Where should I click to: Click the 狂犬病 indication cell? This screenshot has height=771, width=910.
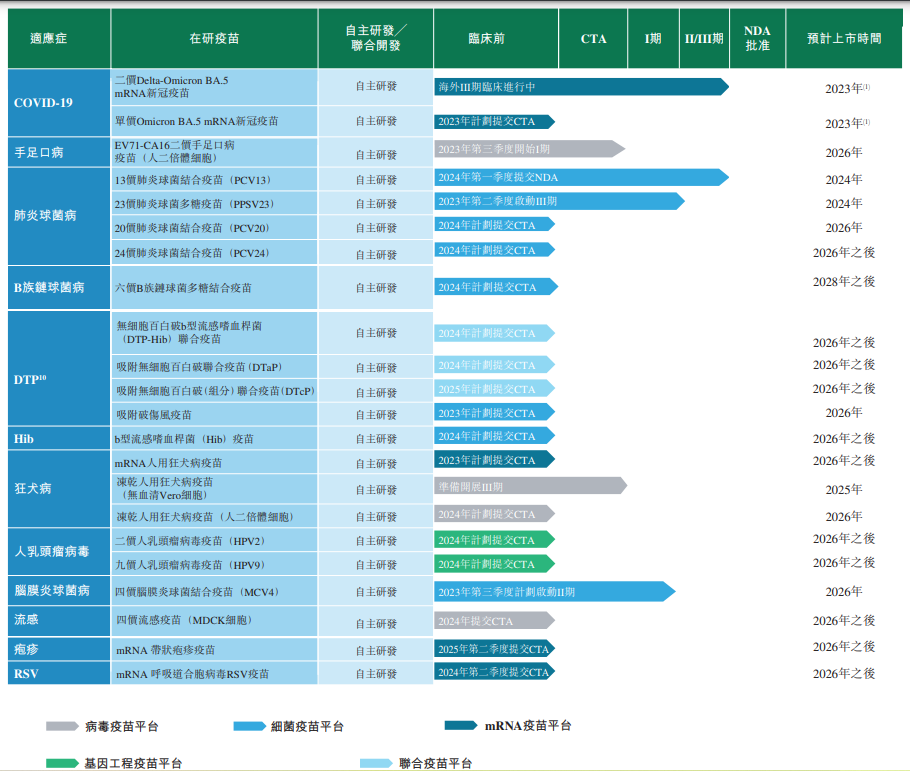(x=58, y=489)
